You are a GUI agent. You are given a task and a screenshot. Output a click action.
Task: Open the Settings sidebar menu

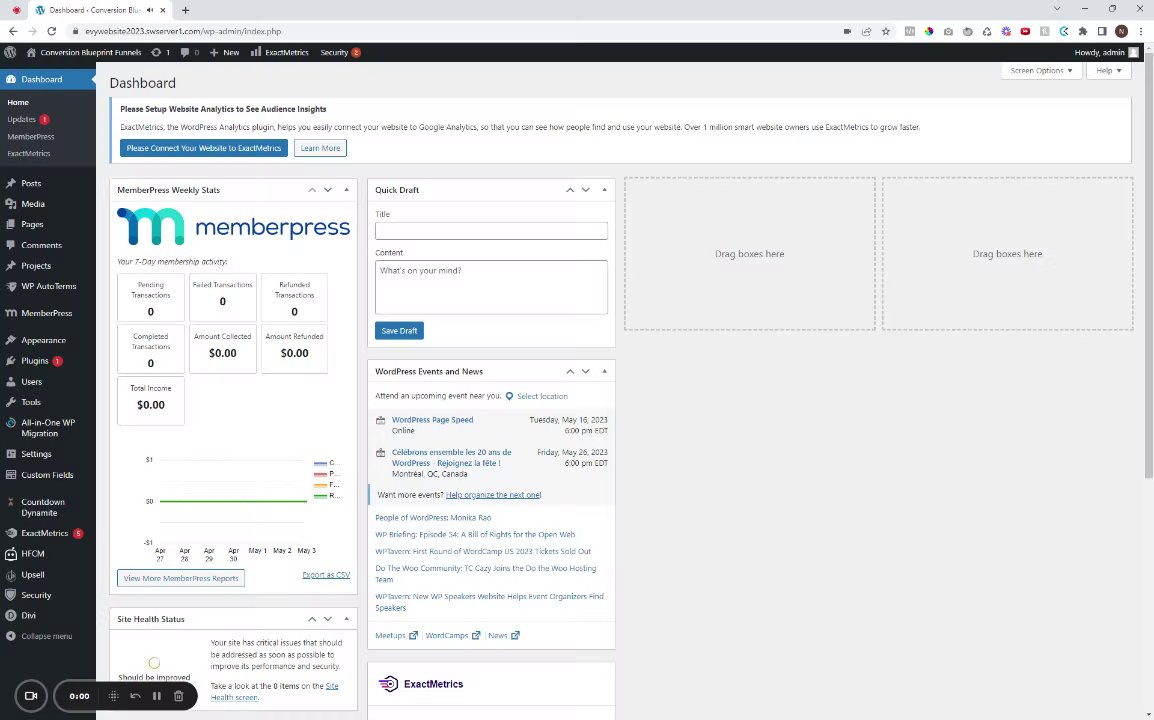pos(36,454)
